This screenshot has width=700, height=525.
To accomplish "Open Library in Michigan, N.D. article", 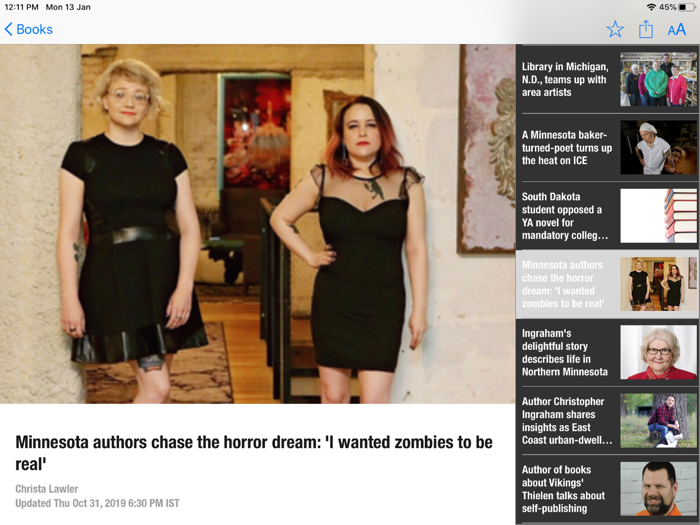I will tap(607, 79).
